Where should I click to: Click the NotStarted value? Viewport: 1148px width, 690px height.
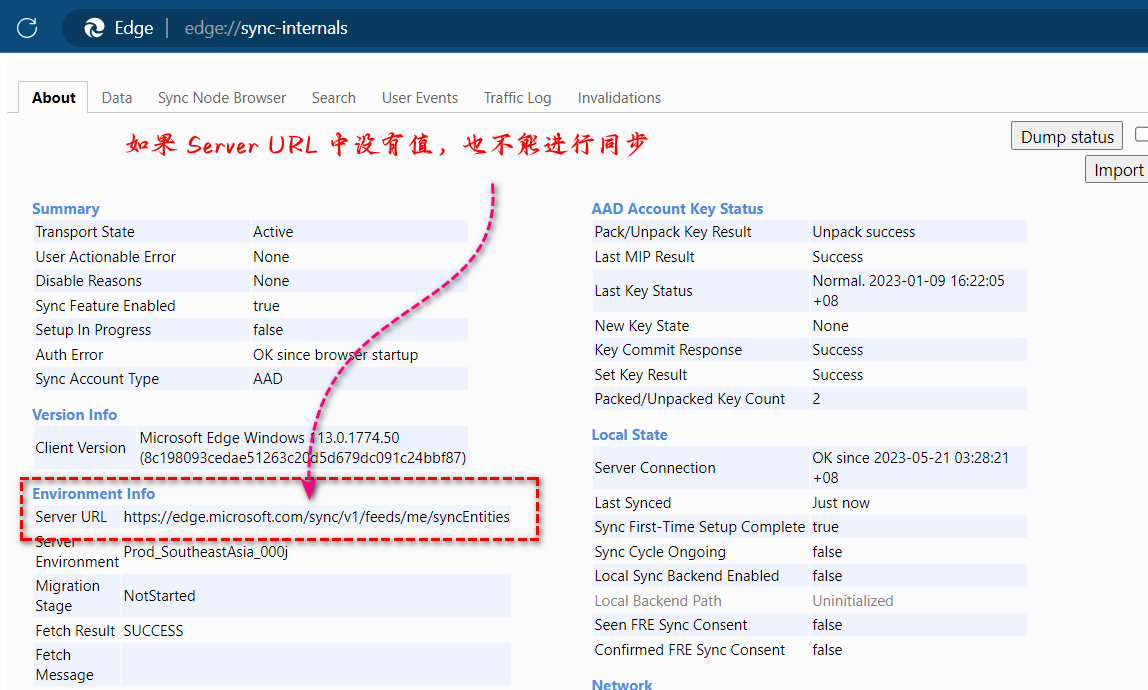click(x=160, y=596)
